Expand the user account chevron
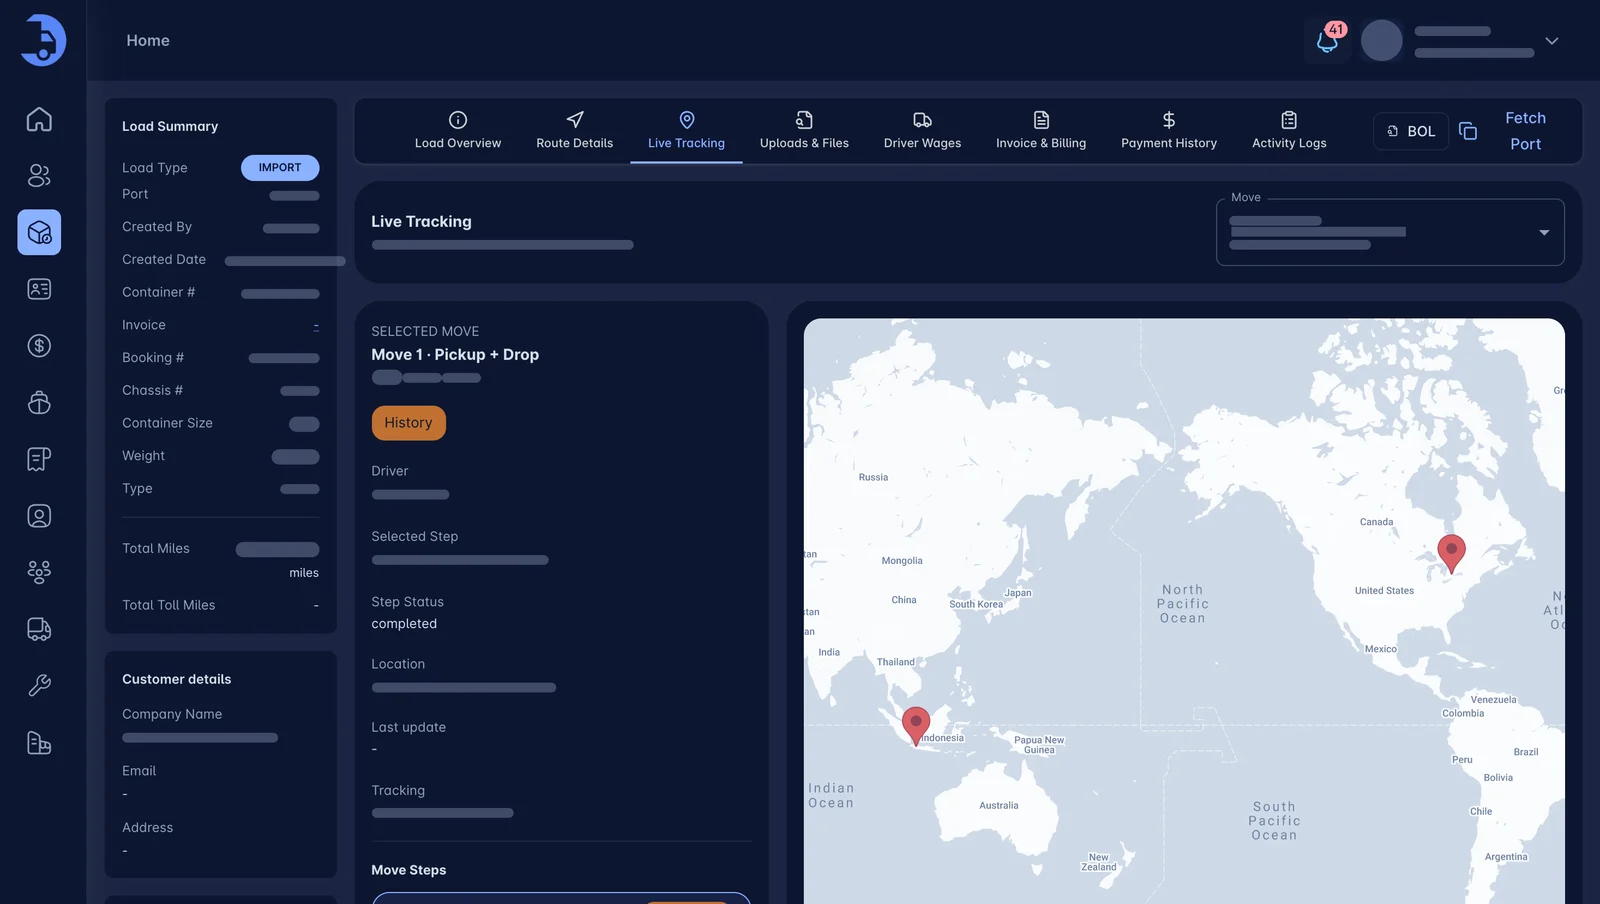The height and width of the screenshot is (904, 1600). point(1552,41)
